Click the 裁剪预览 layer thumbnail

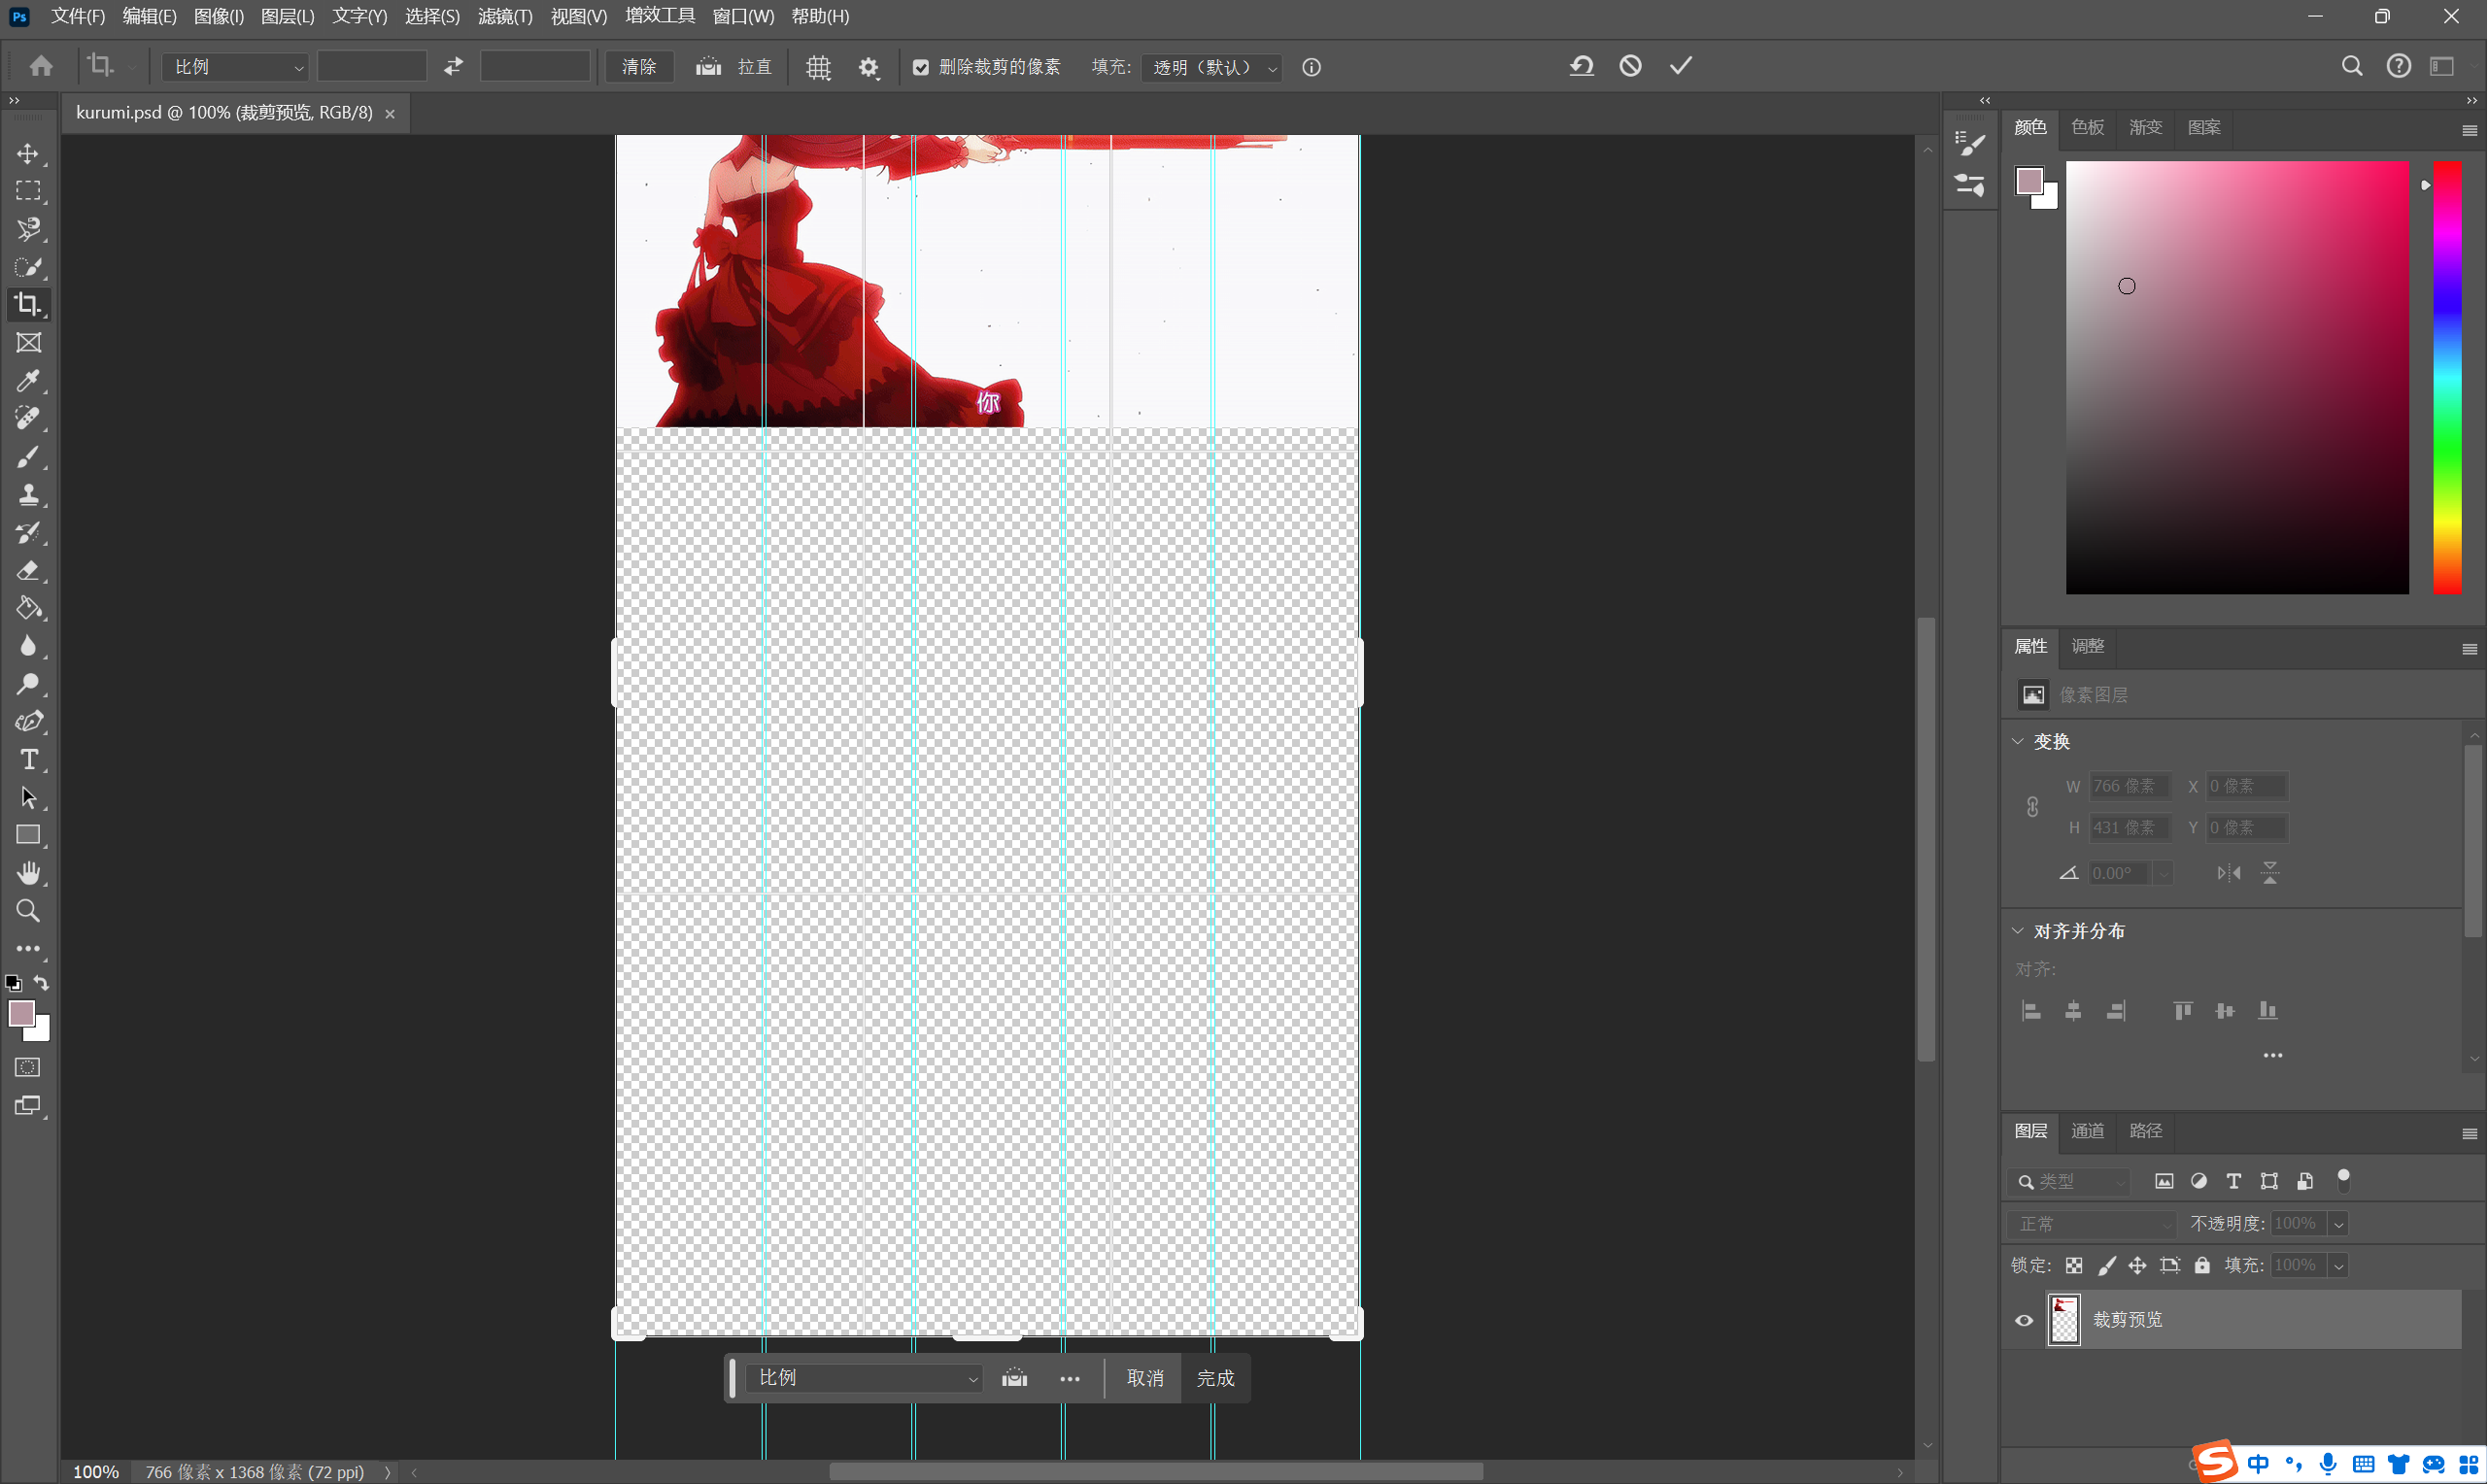tap(2065, 1320)
